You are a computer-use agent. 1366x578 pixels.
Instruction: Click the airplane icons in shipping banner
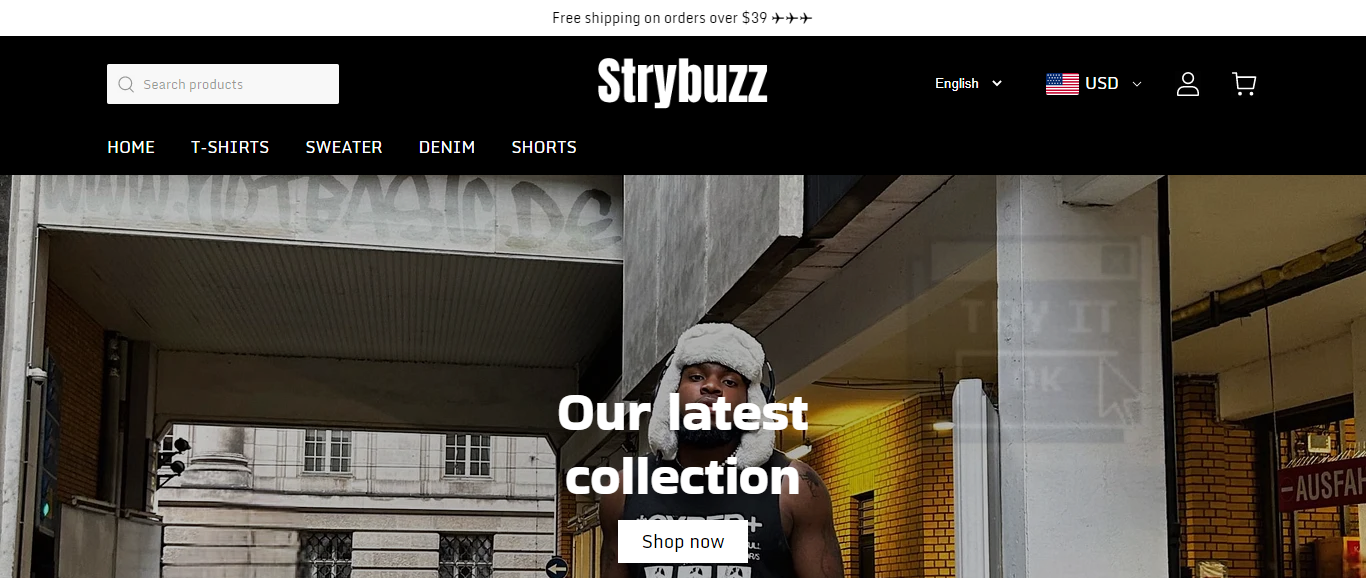coord(792,18)
